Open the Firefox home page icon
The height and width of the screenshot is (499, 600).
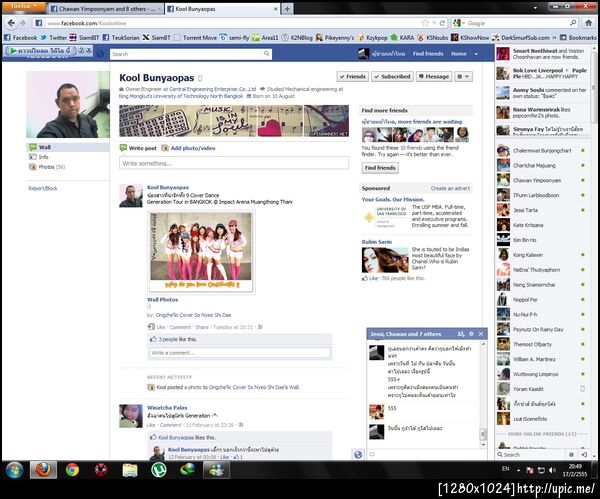tap(589, 23)
